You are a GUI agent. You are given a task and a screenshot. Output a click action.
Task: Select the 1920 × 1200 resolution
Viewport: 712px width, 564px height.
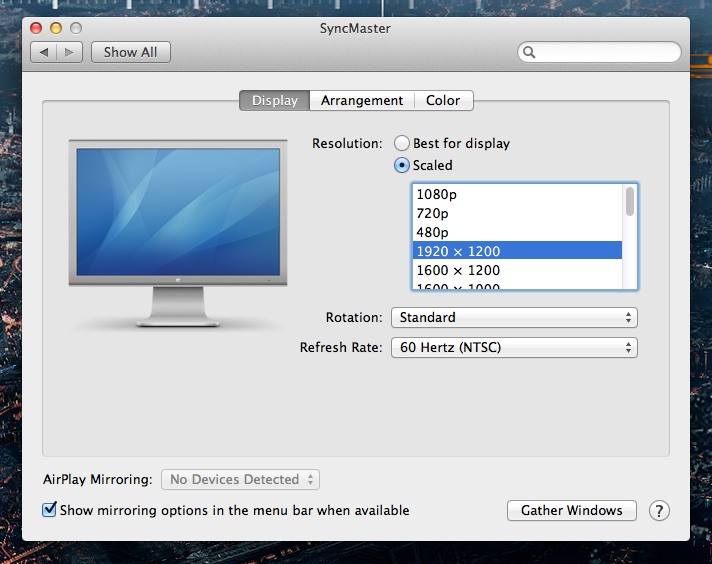click(x=517, y=251)
